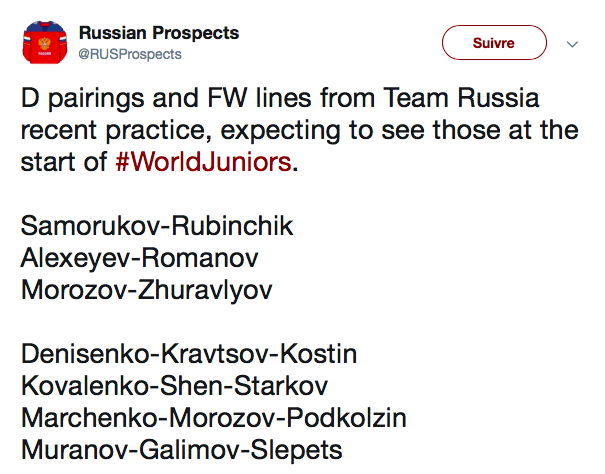This screenshot has height=474, width=605.
Task: Open the #WorldJuniors hashtag
Action: 203,161
